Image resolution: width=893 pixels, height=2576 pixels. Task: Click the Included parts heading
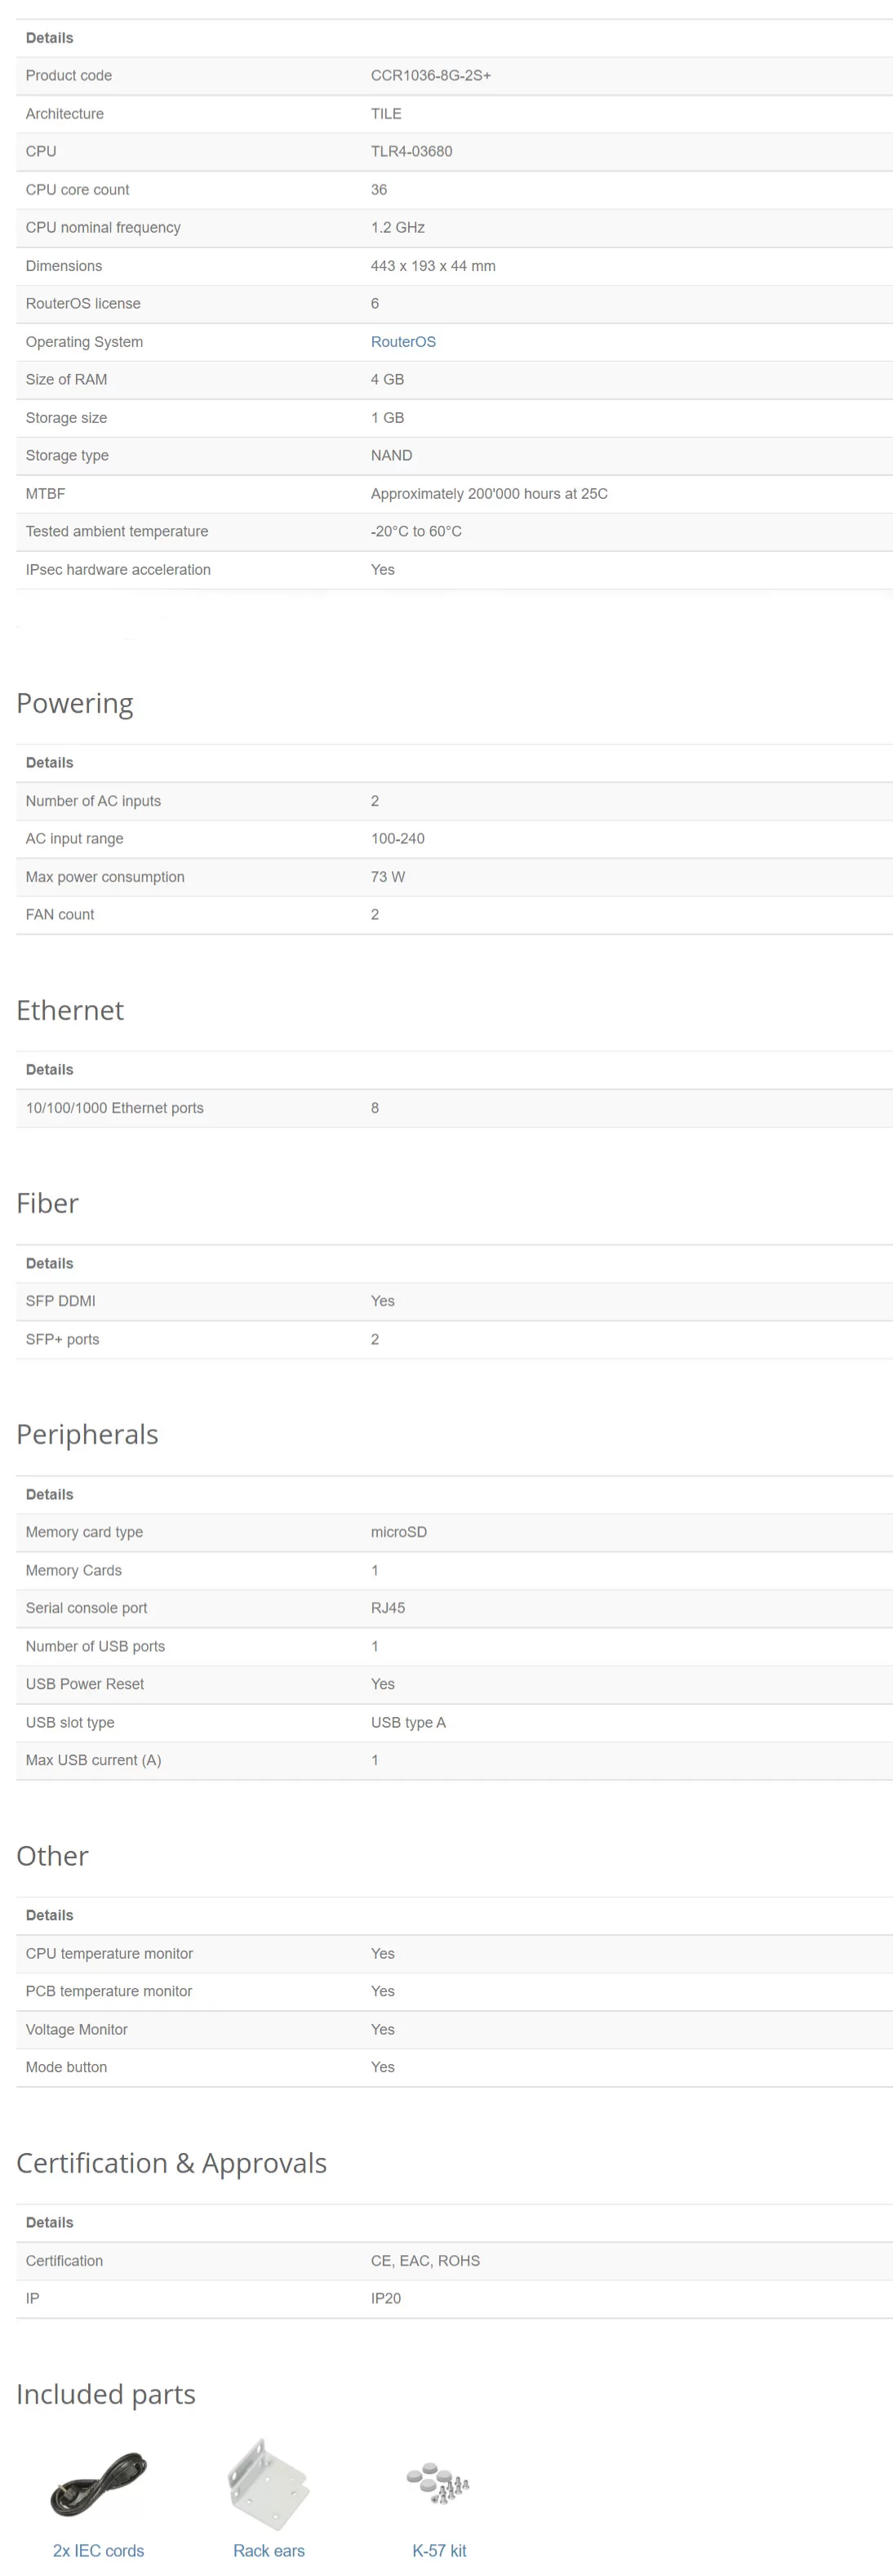(106, 2394)
